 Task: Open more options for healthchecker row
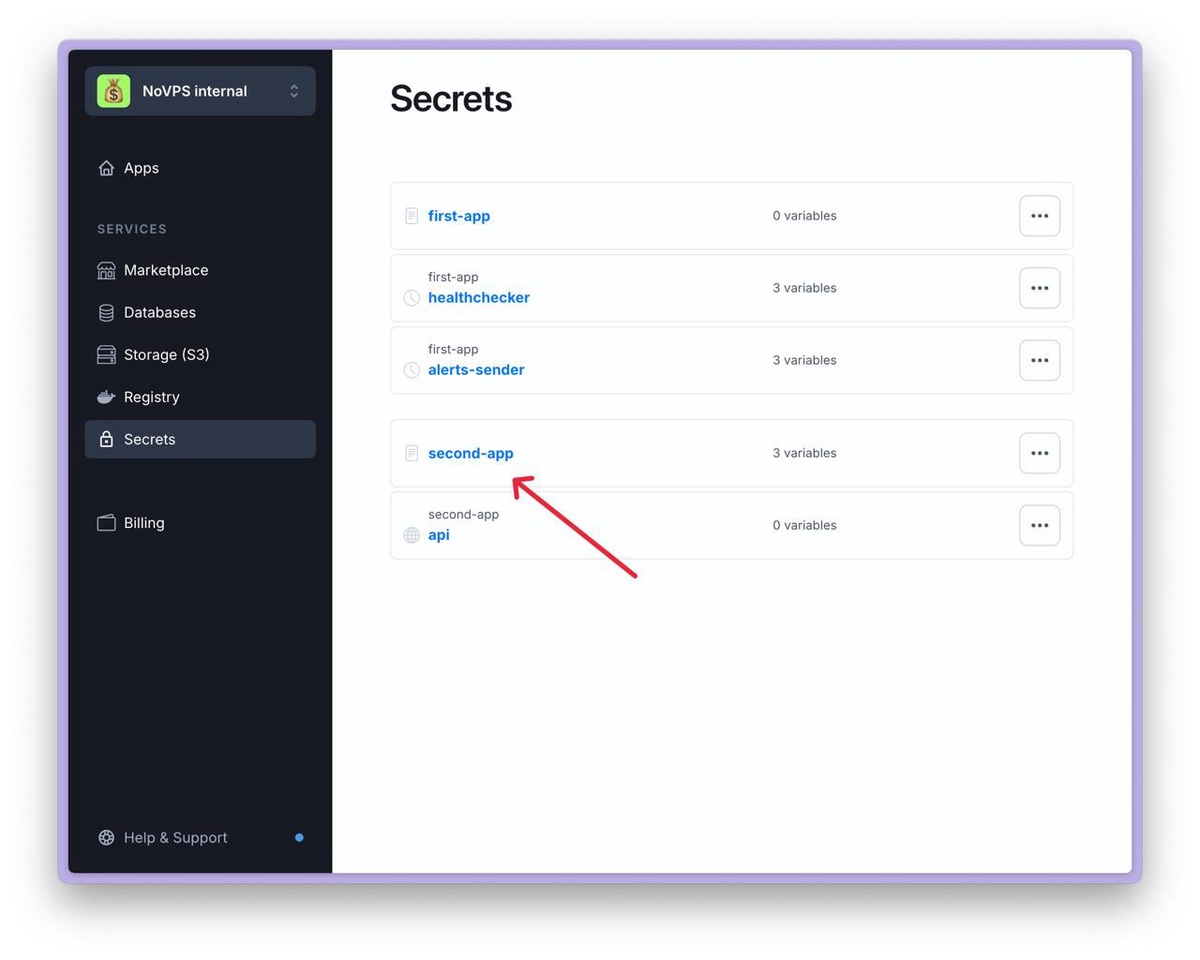(1039, 288)
